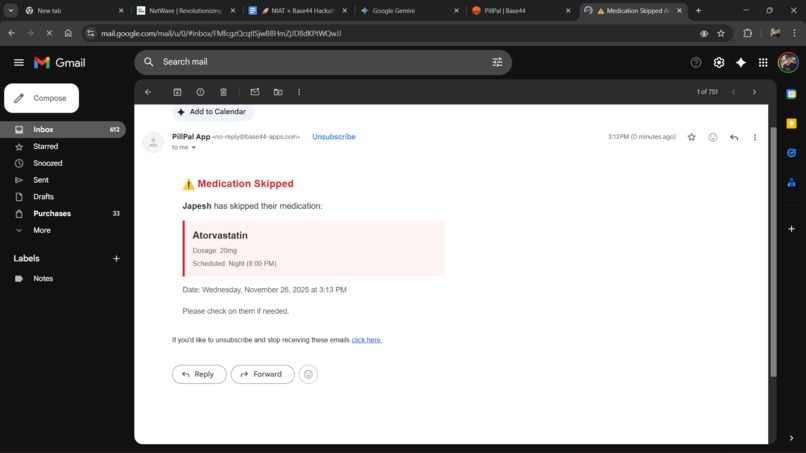The width and height of the screenshot is (806, 453).
Task: Open more toolbar options menu
Action: pos(299,92)
